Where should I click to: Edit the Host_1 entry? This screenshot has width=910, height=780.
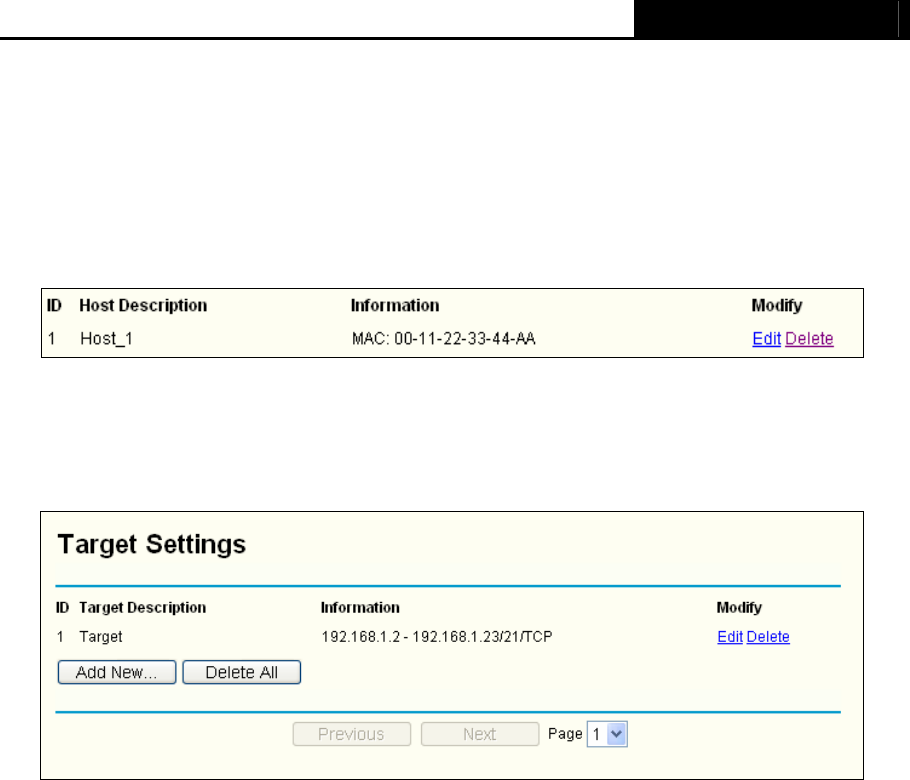tap(766, 338)
